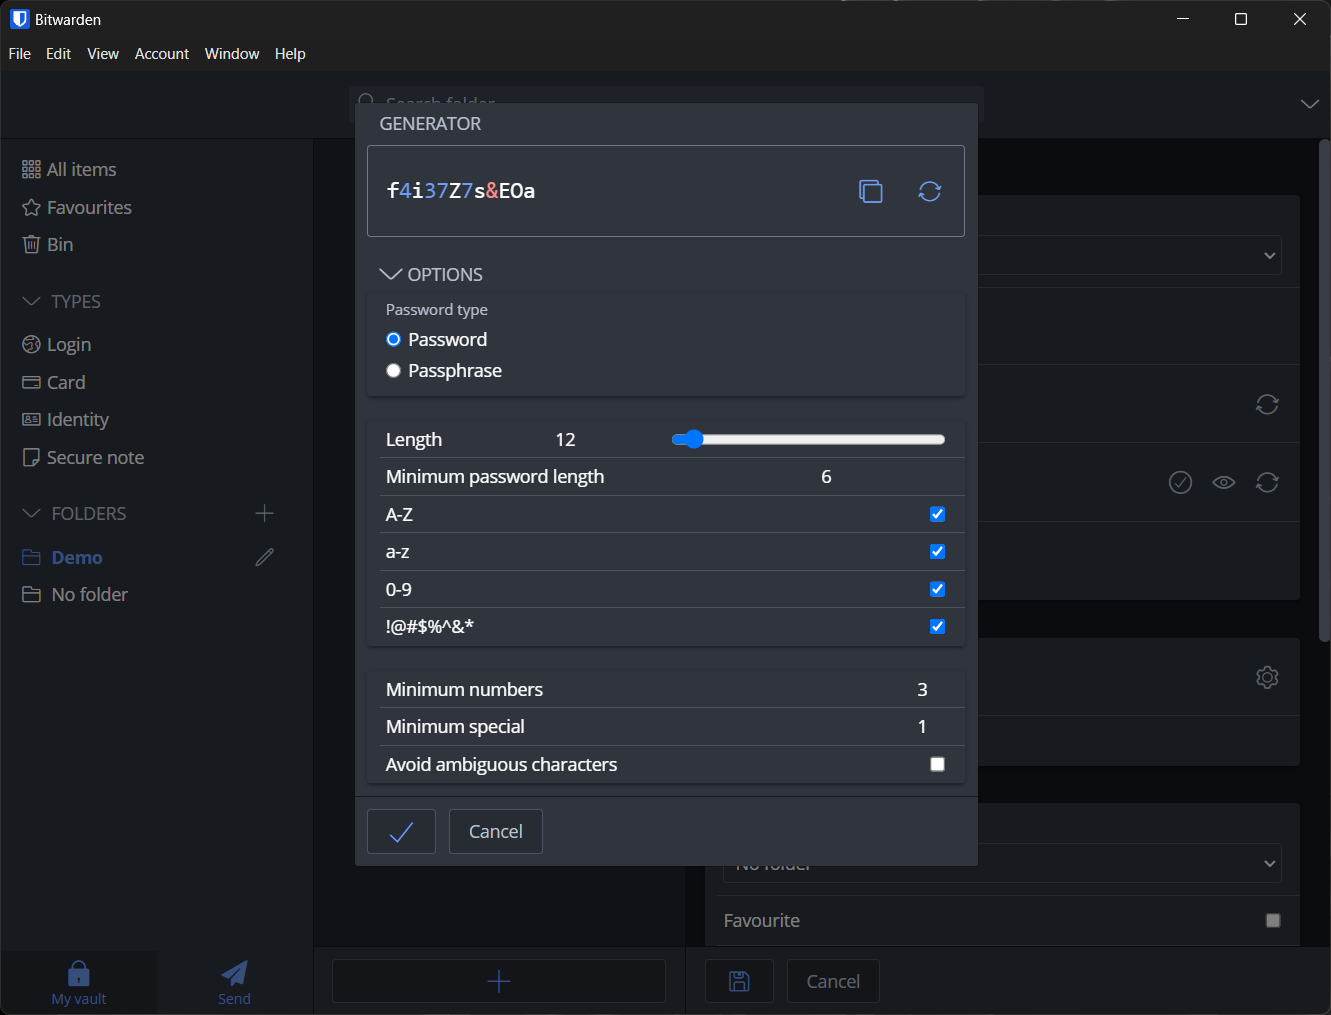This screenshot has height=1015, width=1331.
Task: Filter by Card type
Action: pos(54,382)
